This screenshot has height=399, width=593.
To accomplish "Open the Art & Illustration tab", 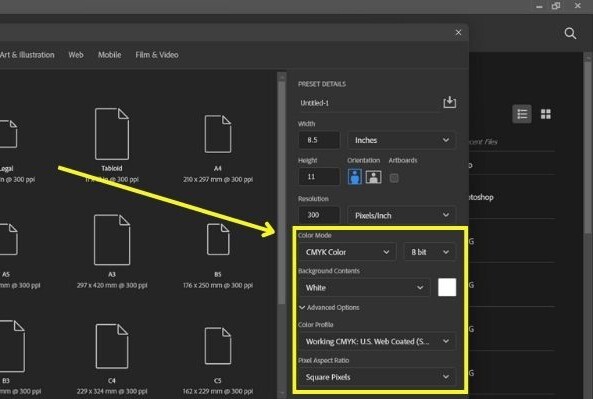I will click(x=27, y=55).
